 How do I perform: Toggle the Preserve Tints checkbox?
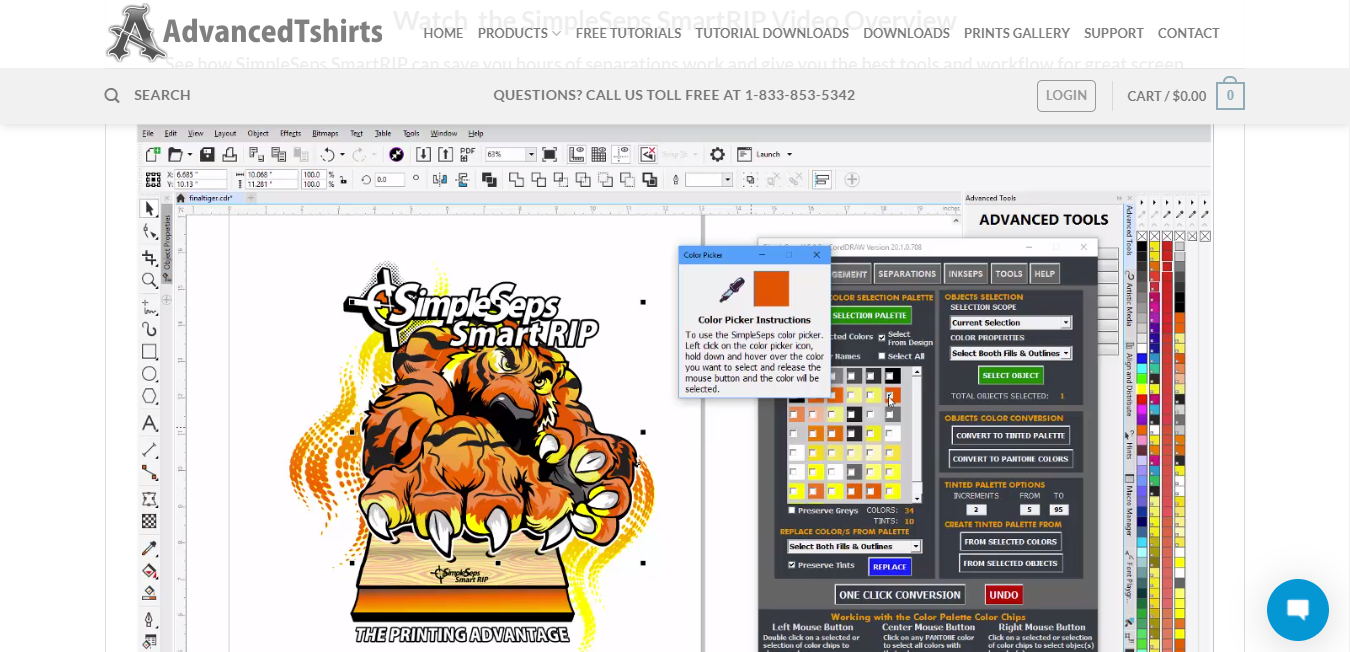[792, 565]
